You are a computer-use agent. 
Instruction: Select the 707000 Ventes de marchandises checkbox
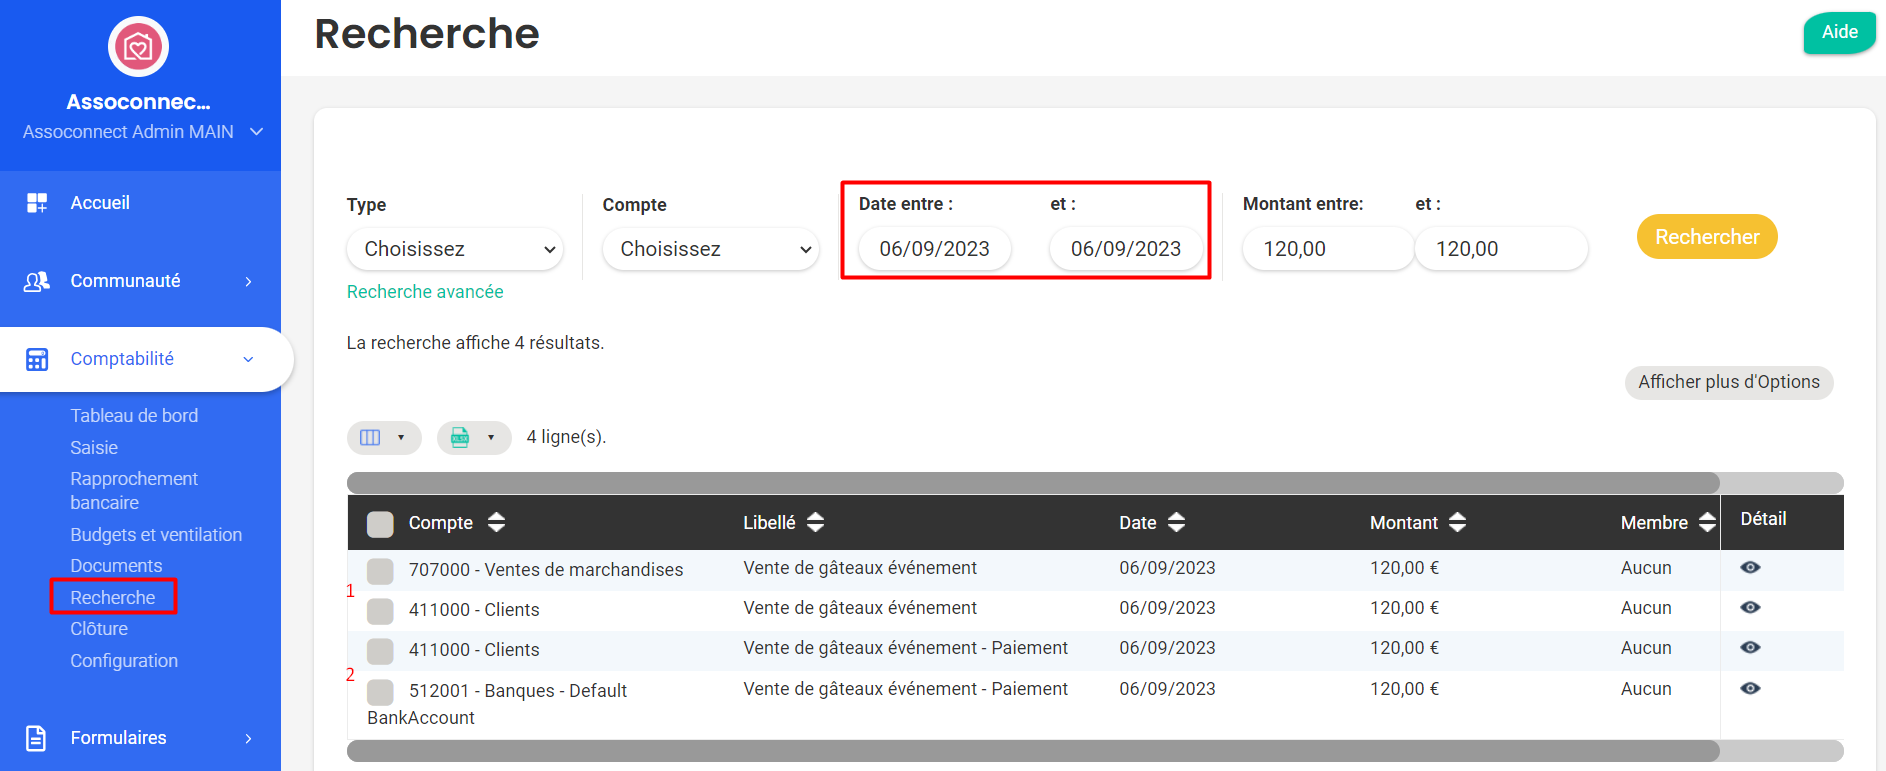(x=380, y=571)
